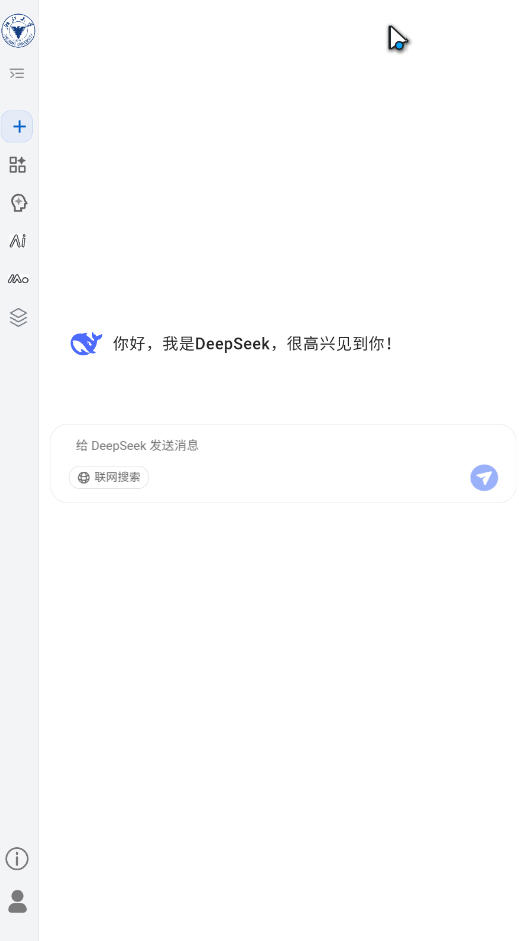Click the blue DeepSeek whale logo

click(x=86, y=344)
